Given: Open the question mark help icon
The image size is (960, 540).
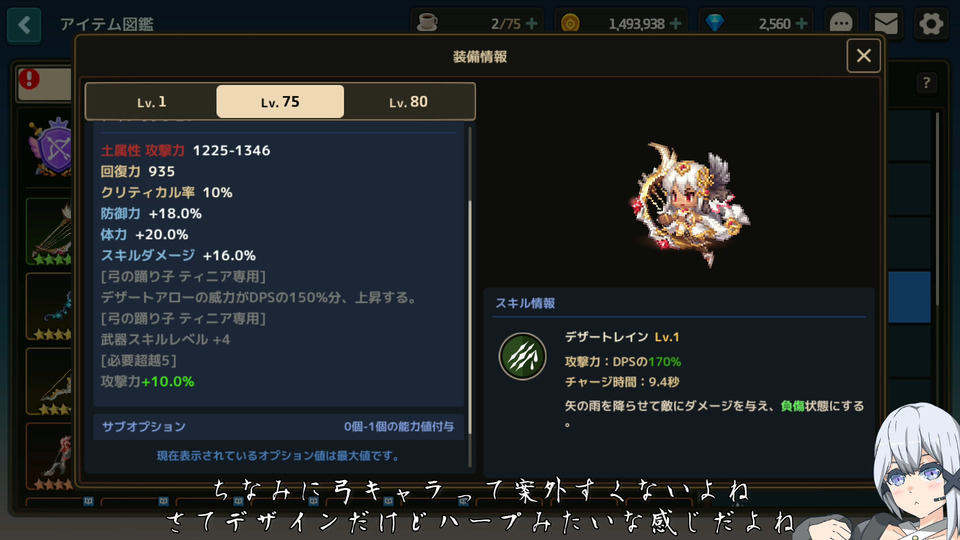Looking at the screenshot, I should click(926, 83).
